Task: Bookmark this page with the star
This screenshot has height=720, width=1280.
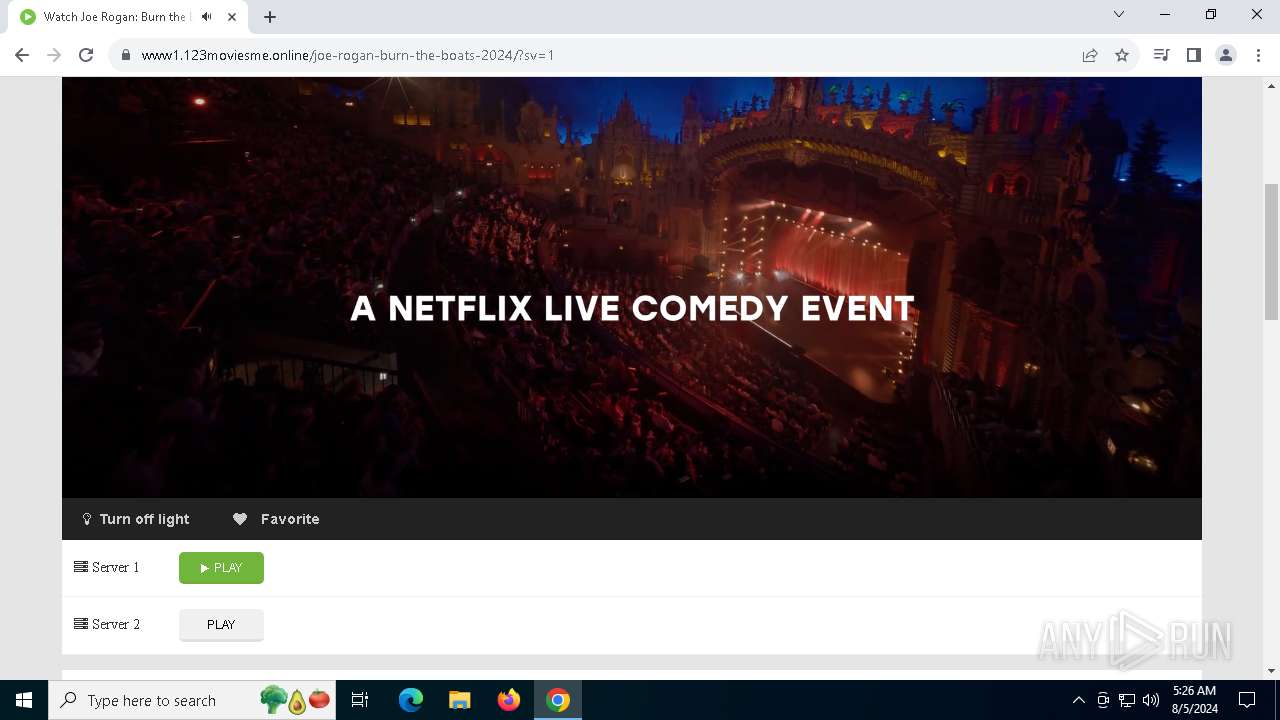Action: 1122,55
